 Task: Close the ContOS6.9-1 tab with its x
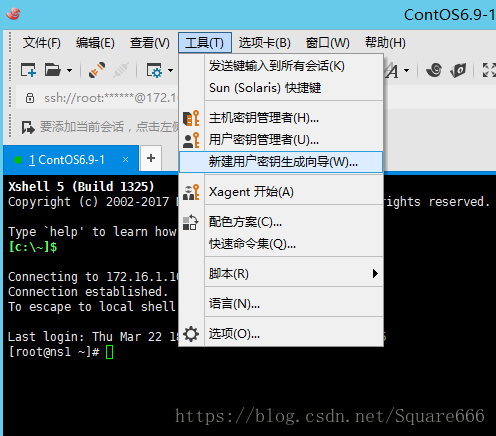pos(125,160)
